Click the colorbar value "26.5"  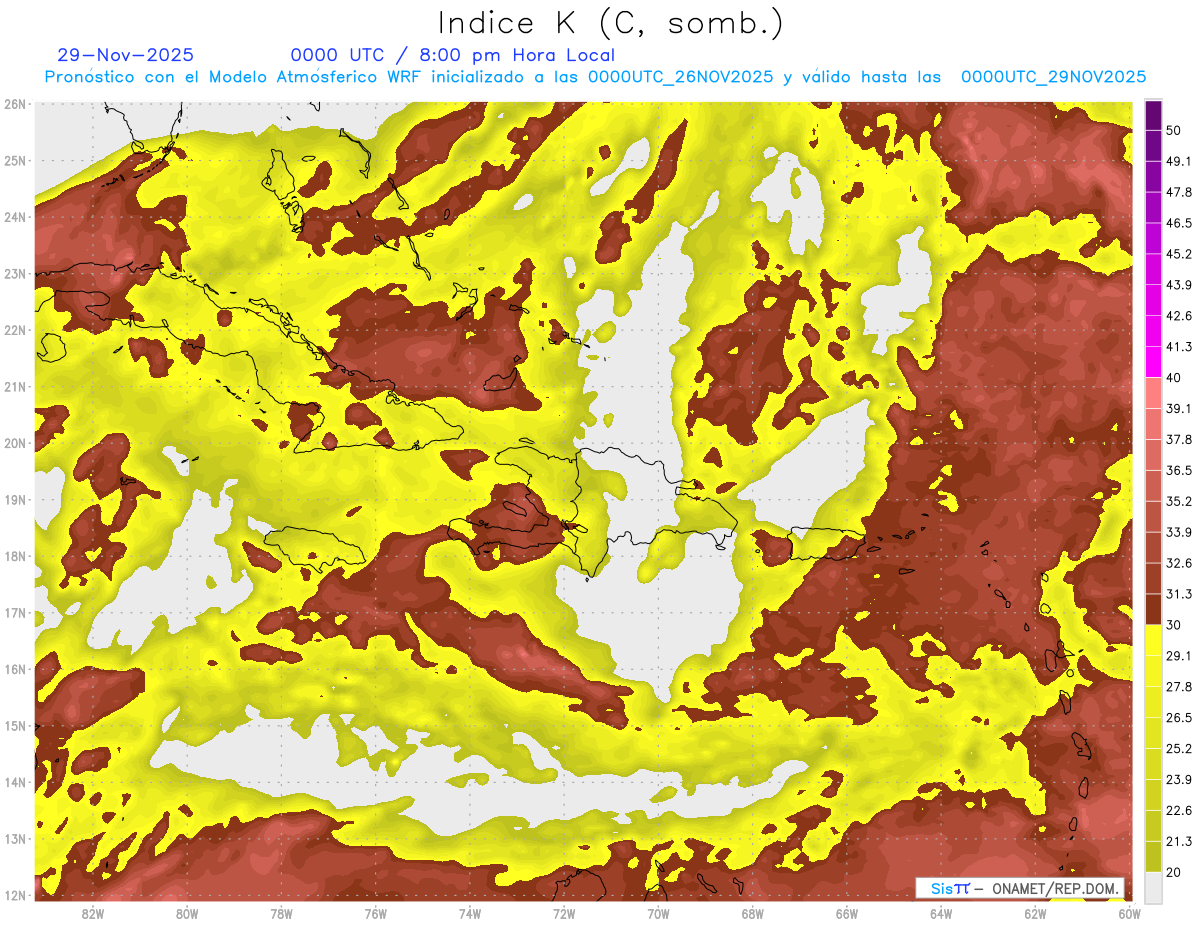tap(1179, 718)
